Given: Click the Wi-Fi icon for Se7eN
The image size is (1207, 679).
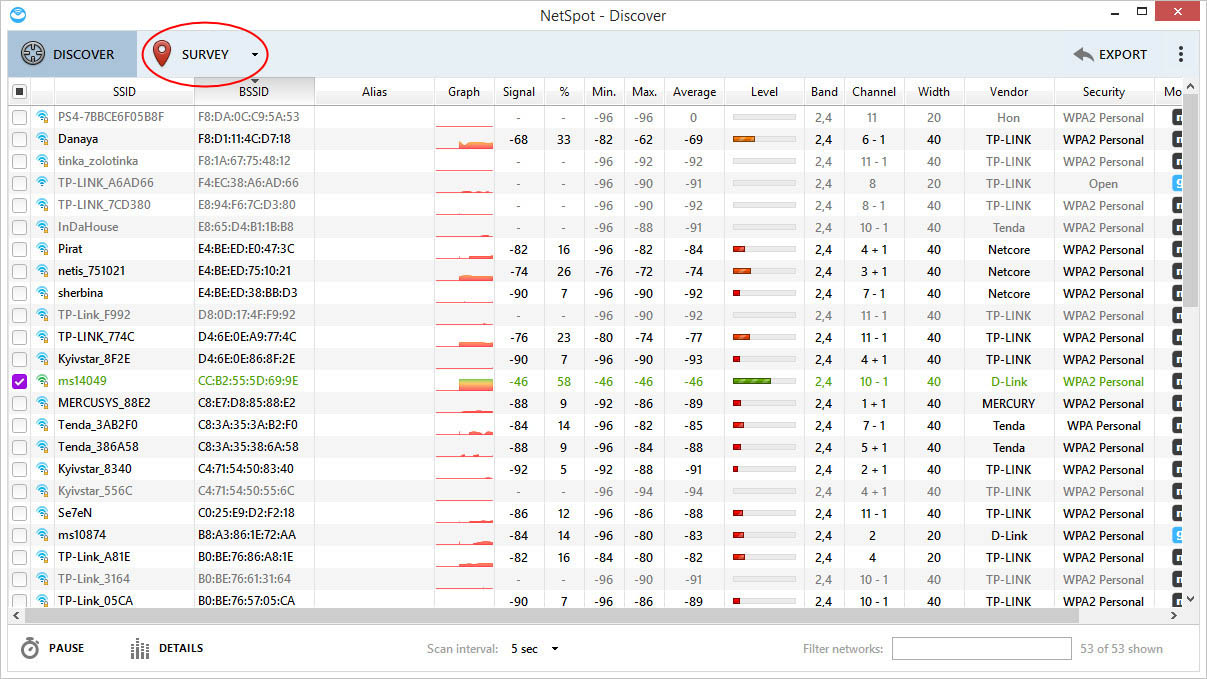Looking at the screenshot, I should click(42, 513).
